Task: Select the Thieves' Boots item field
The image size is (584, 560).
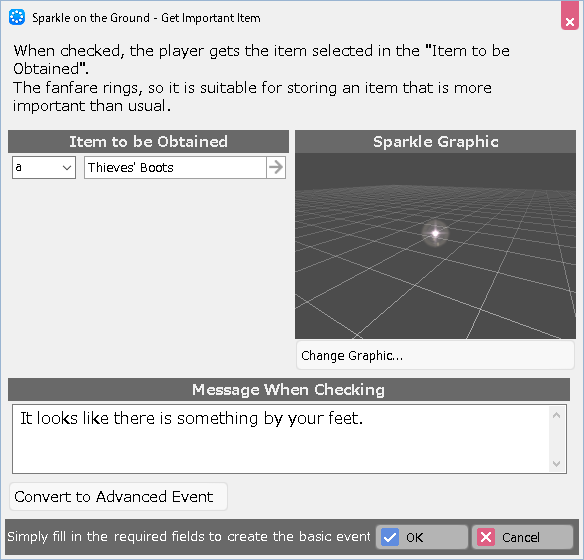Action: 175,167
